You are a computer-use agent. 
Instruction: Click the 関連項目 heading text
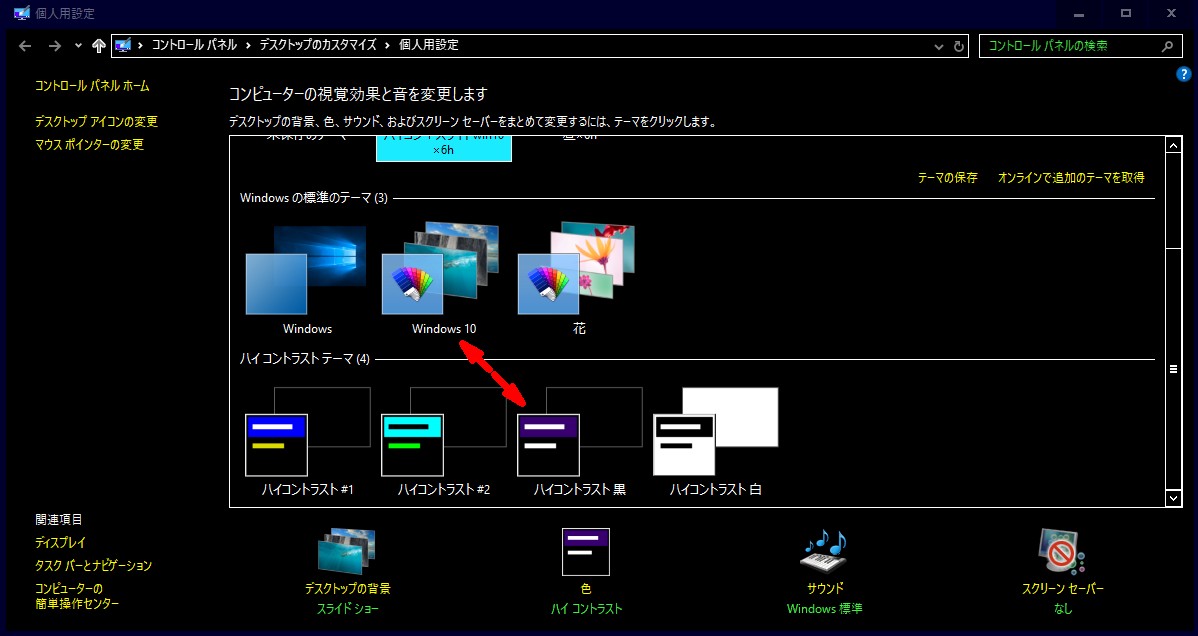coord(59,520)
